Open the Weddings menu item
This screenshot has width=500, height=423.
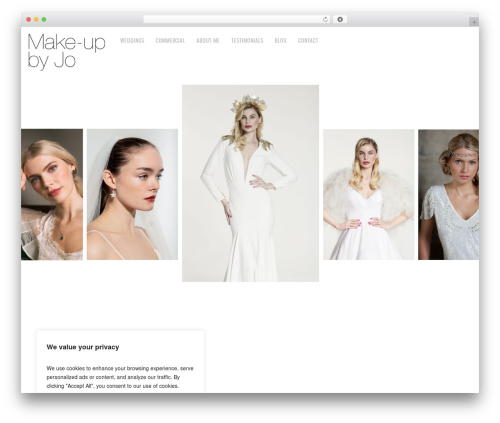click(132, 41)
